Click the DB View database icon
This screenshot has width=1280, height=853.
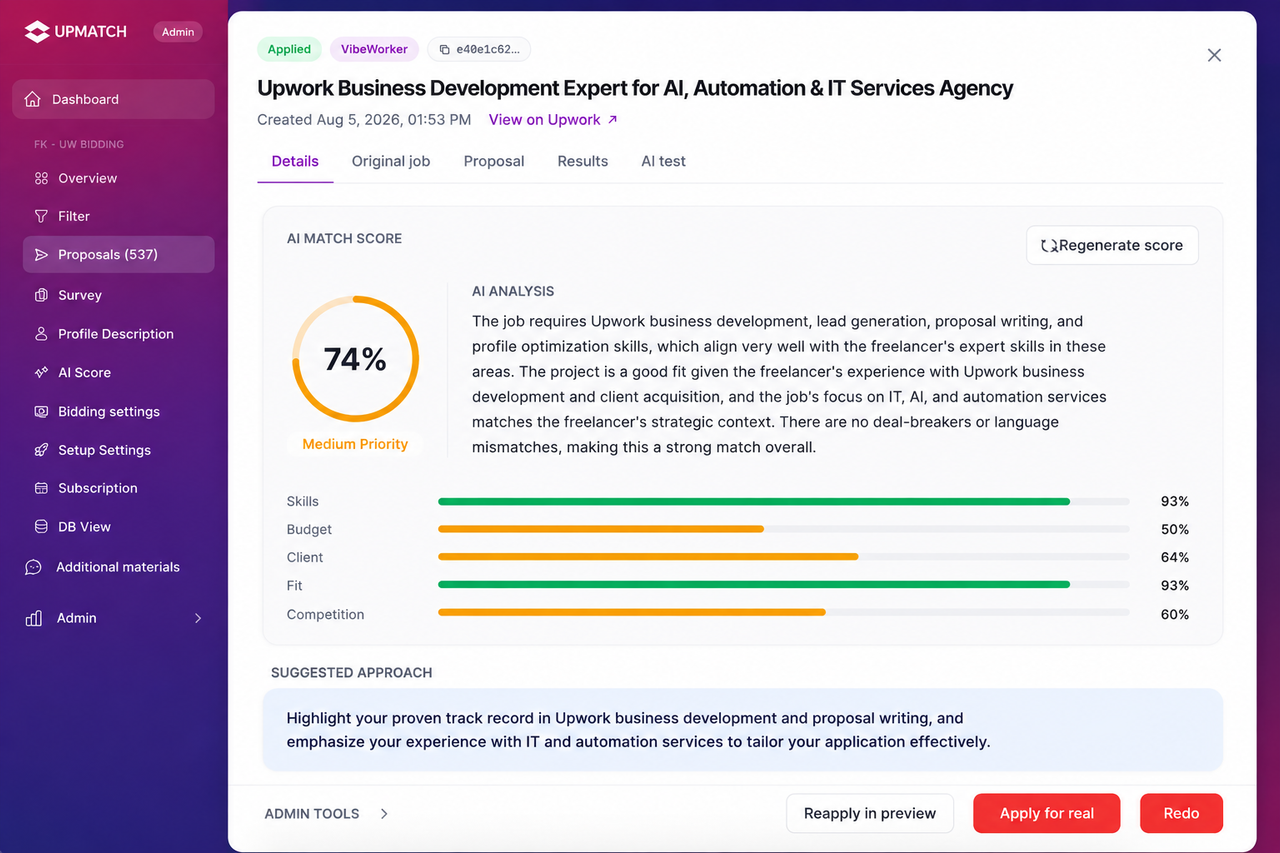pyautogui.click(x=41, y=527)
